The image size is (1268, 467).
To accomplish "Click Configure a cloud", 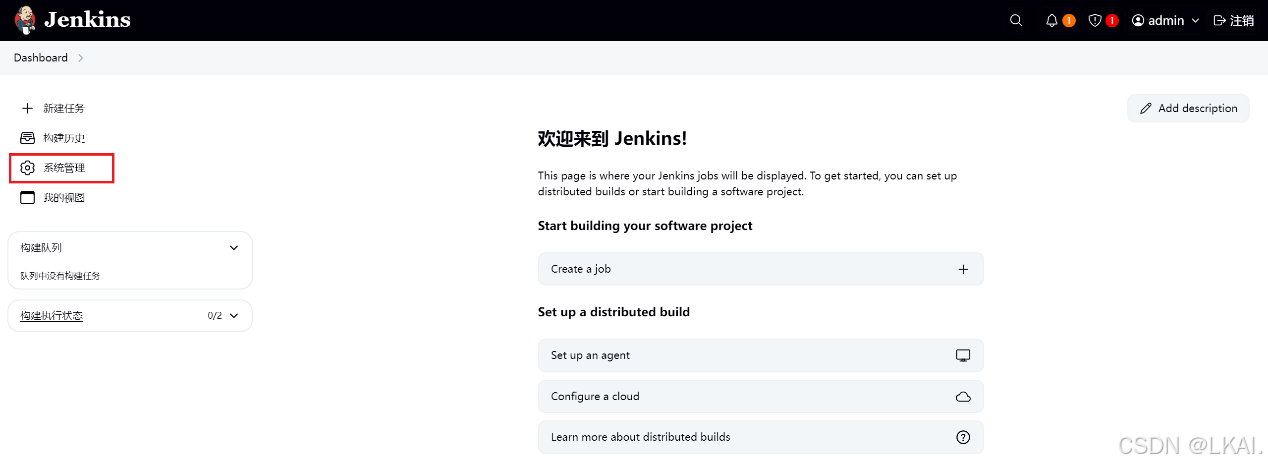I will 760,396.
